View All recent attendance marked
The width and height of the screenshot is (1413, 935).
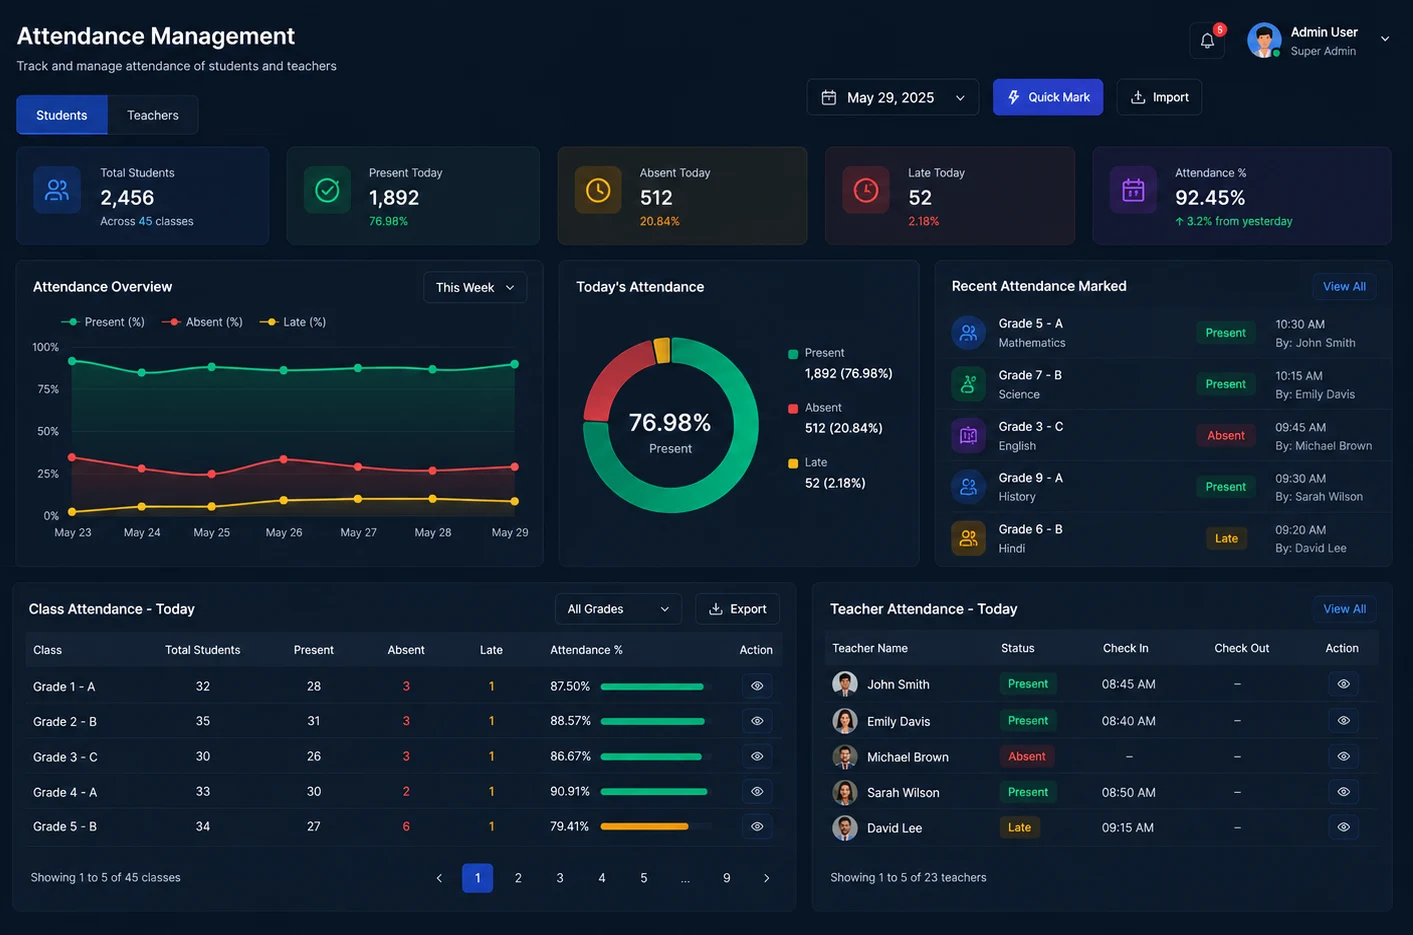(x=1344, y=286)
